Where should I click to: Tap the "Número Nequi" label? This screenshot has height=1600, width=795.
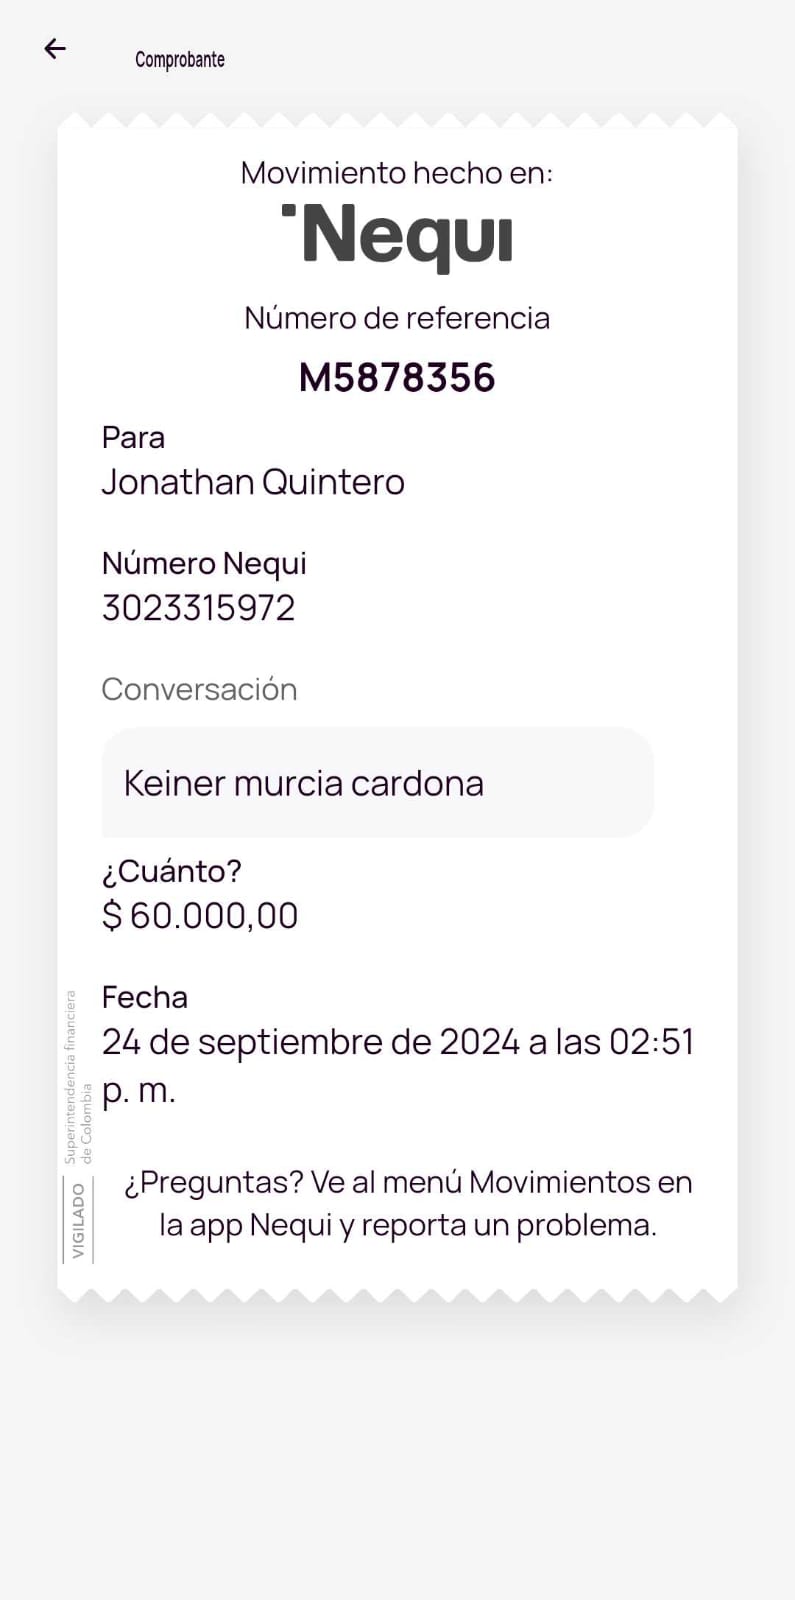pyautogui.click(x=204, y=564)
